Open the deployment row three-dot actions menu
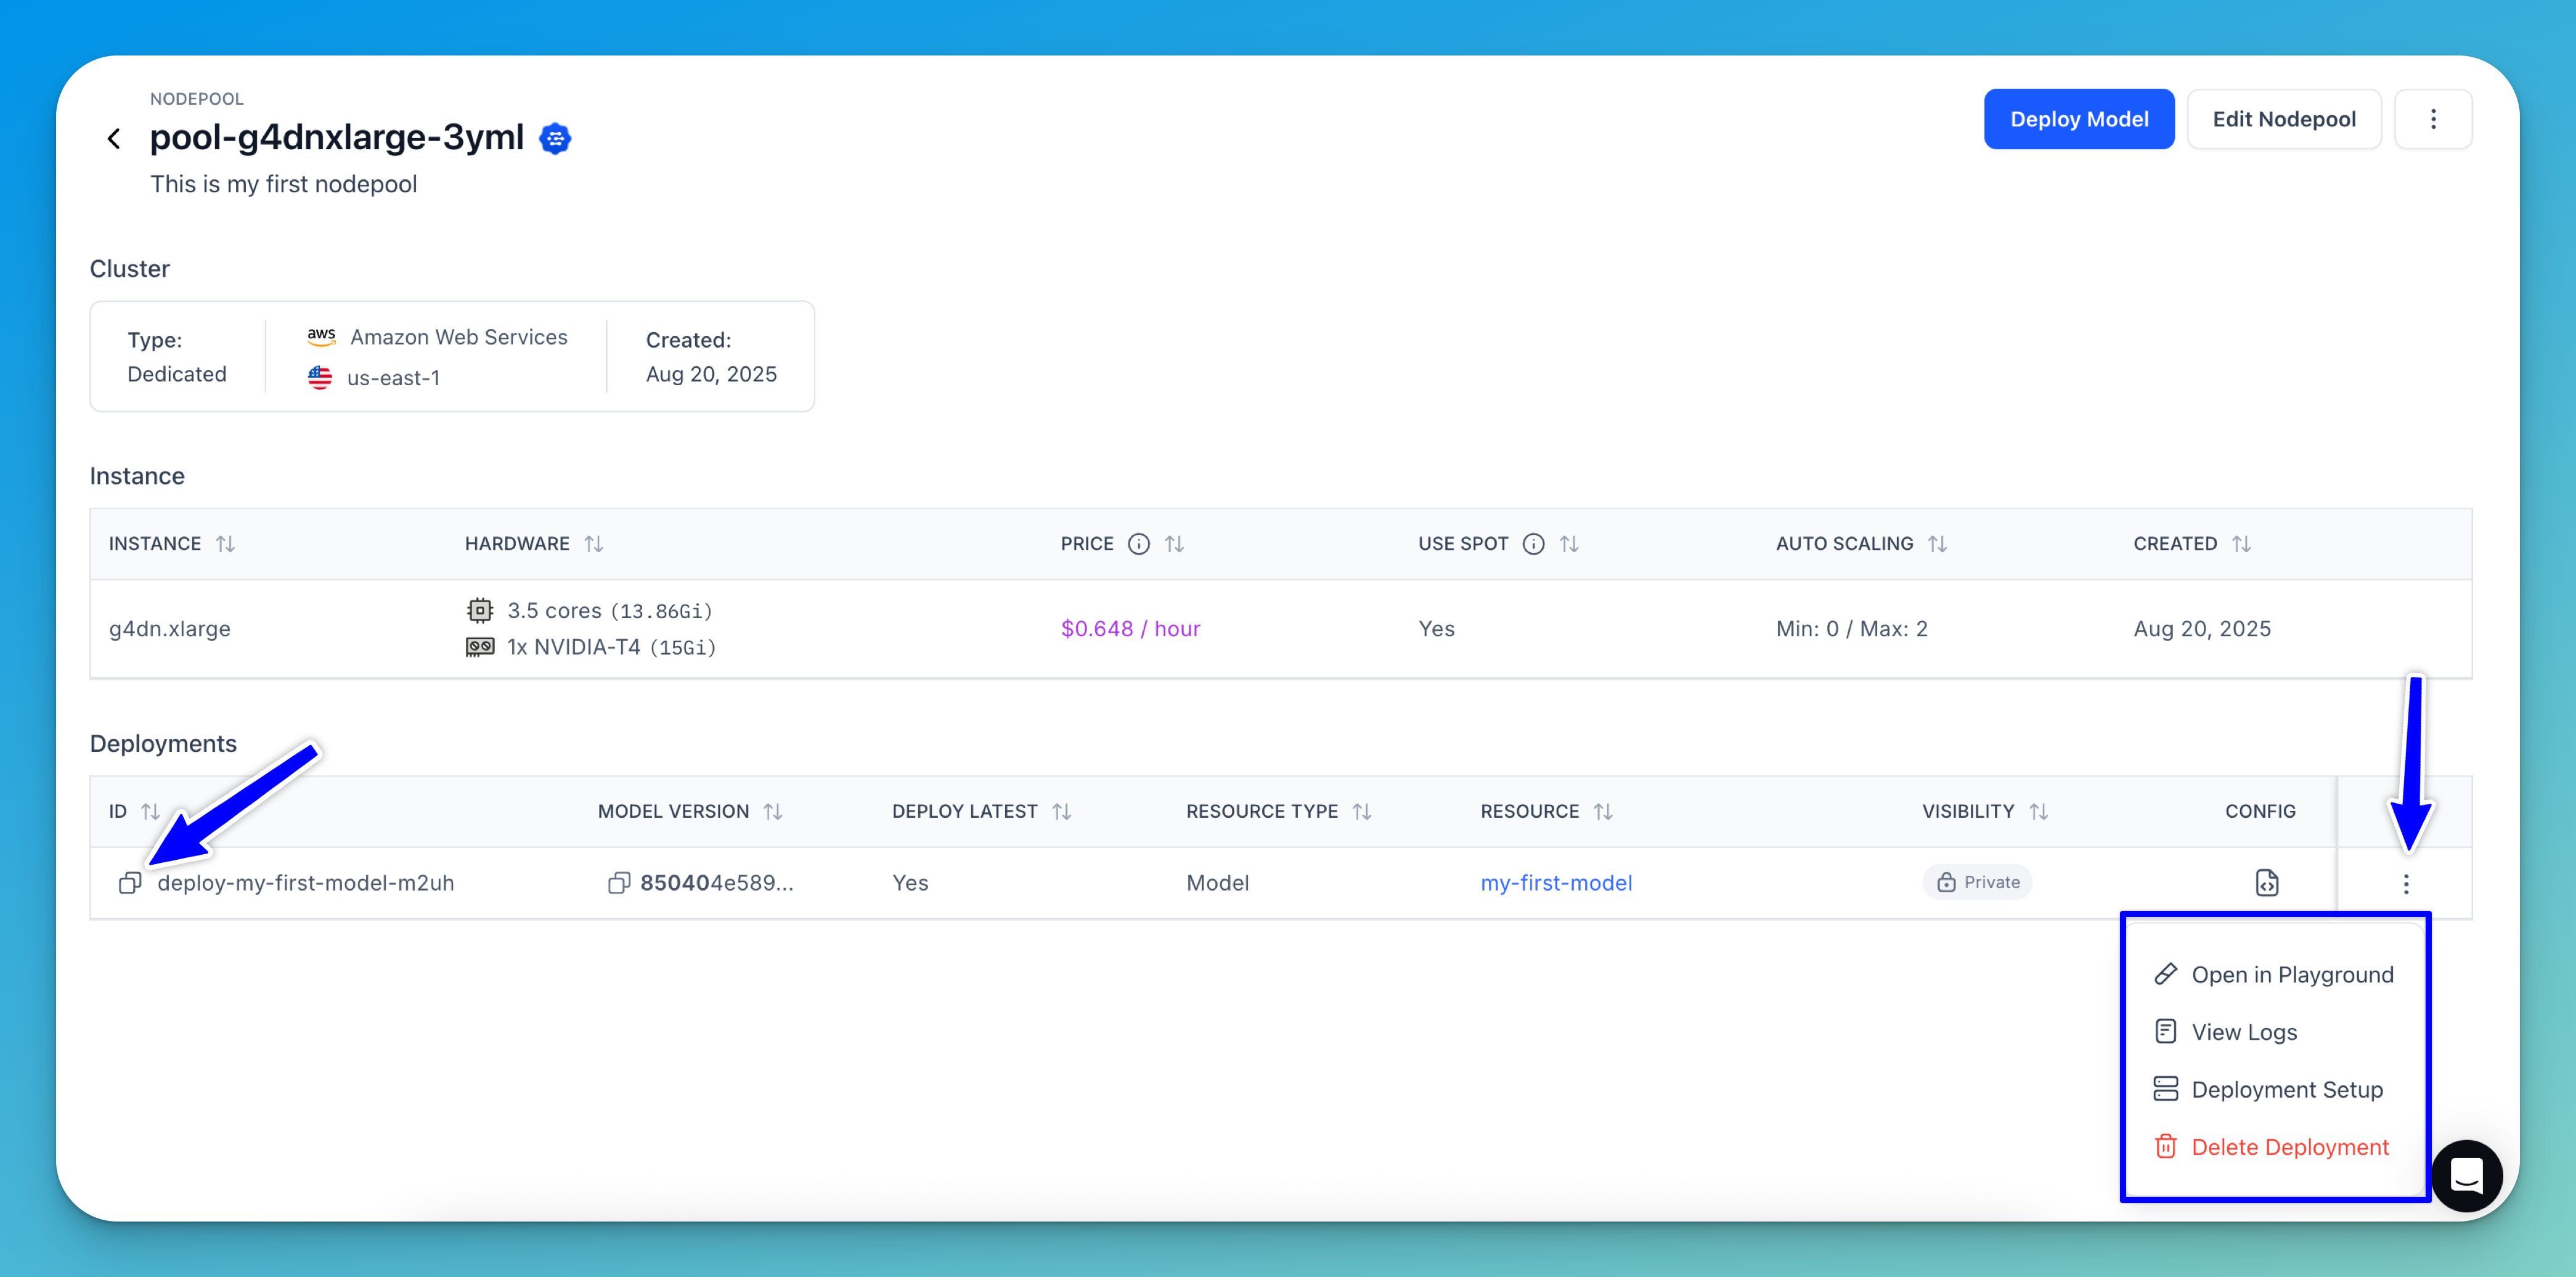This screenshot has height=1277, width=2576. pos(2406,884)
